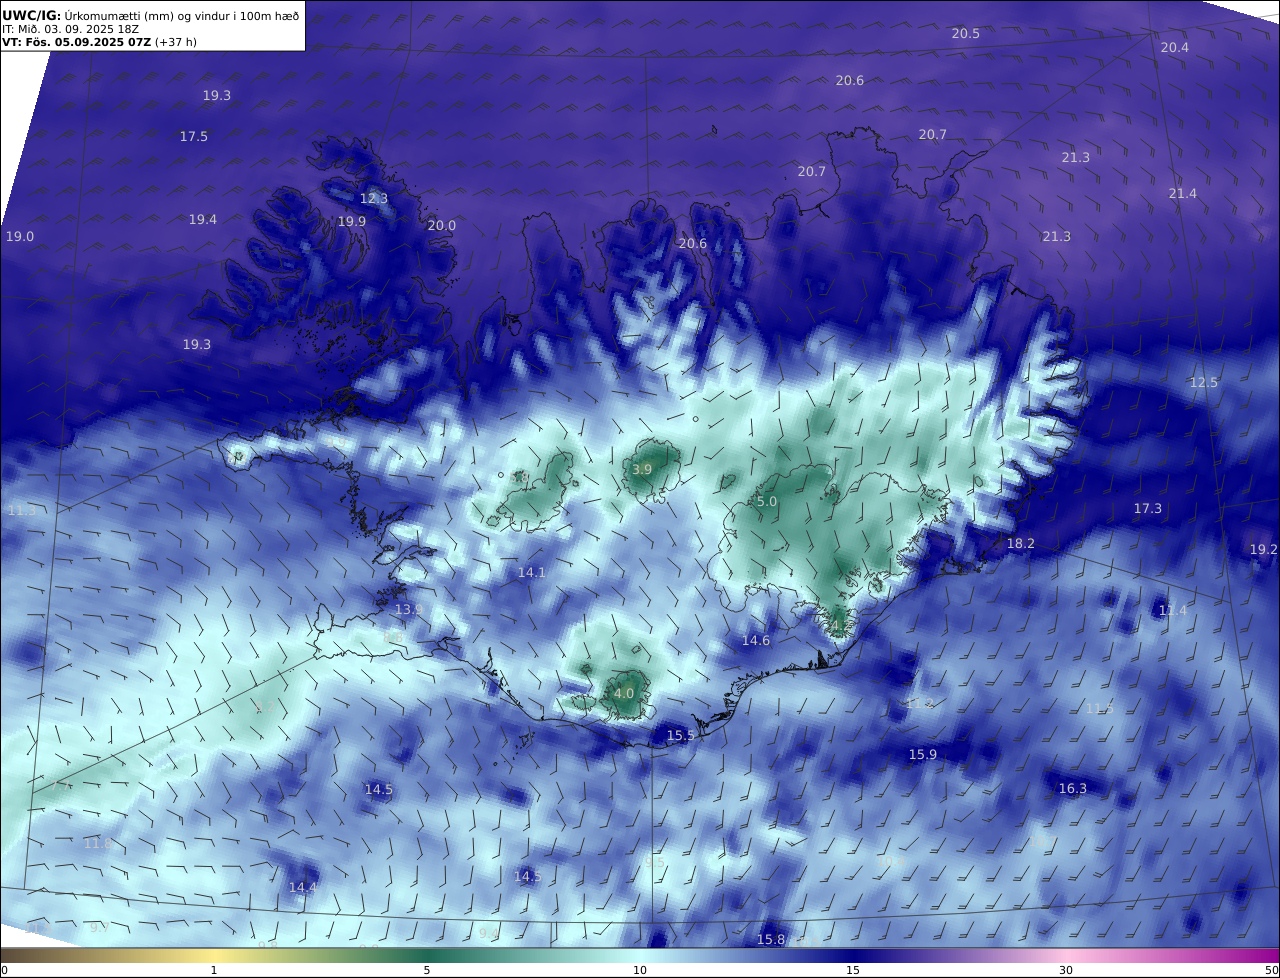This screenshot has width=1280, height=978.
Task: Click the color scale tick label 5
Action: 427,970
